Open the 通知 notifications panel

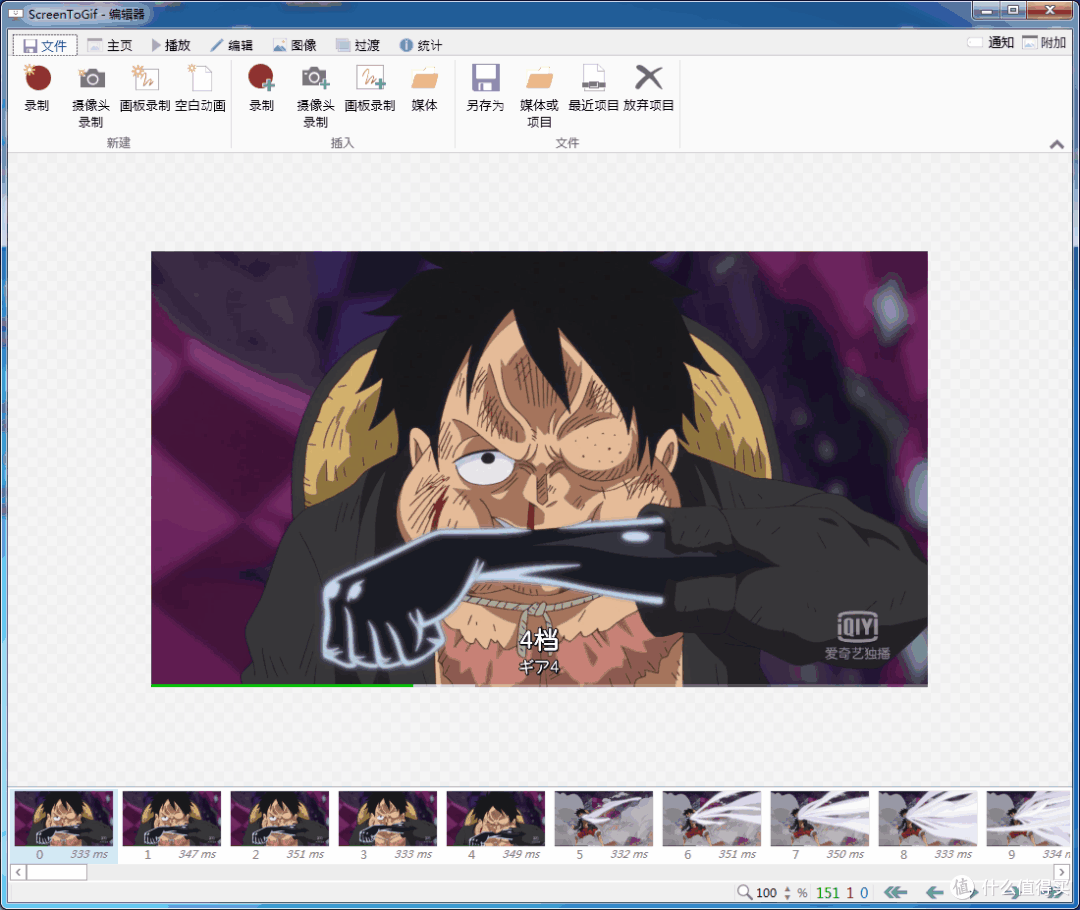click(990, 43)
